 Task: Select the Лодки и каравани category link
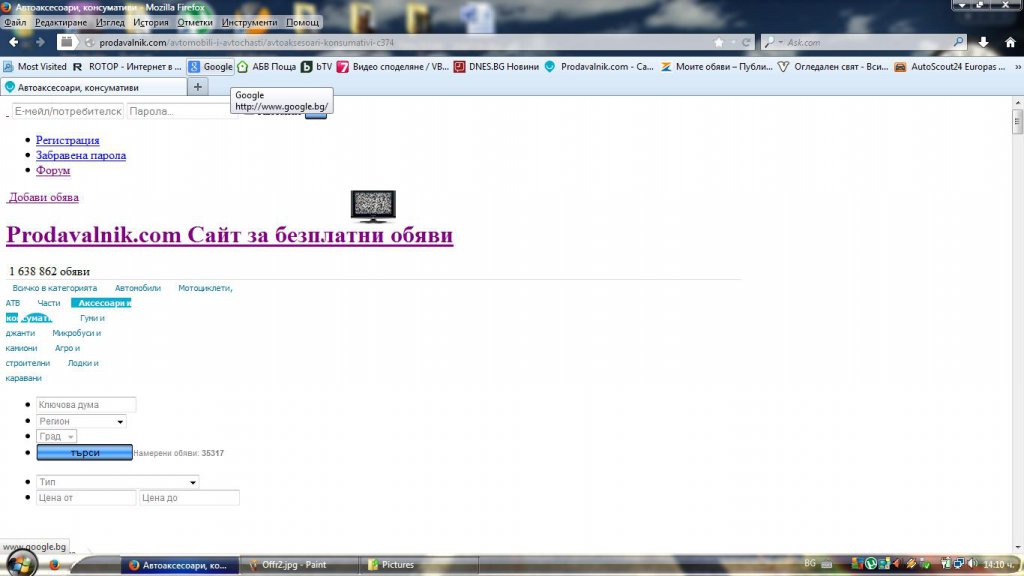pyautogui.click(x=83, y=363)
